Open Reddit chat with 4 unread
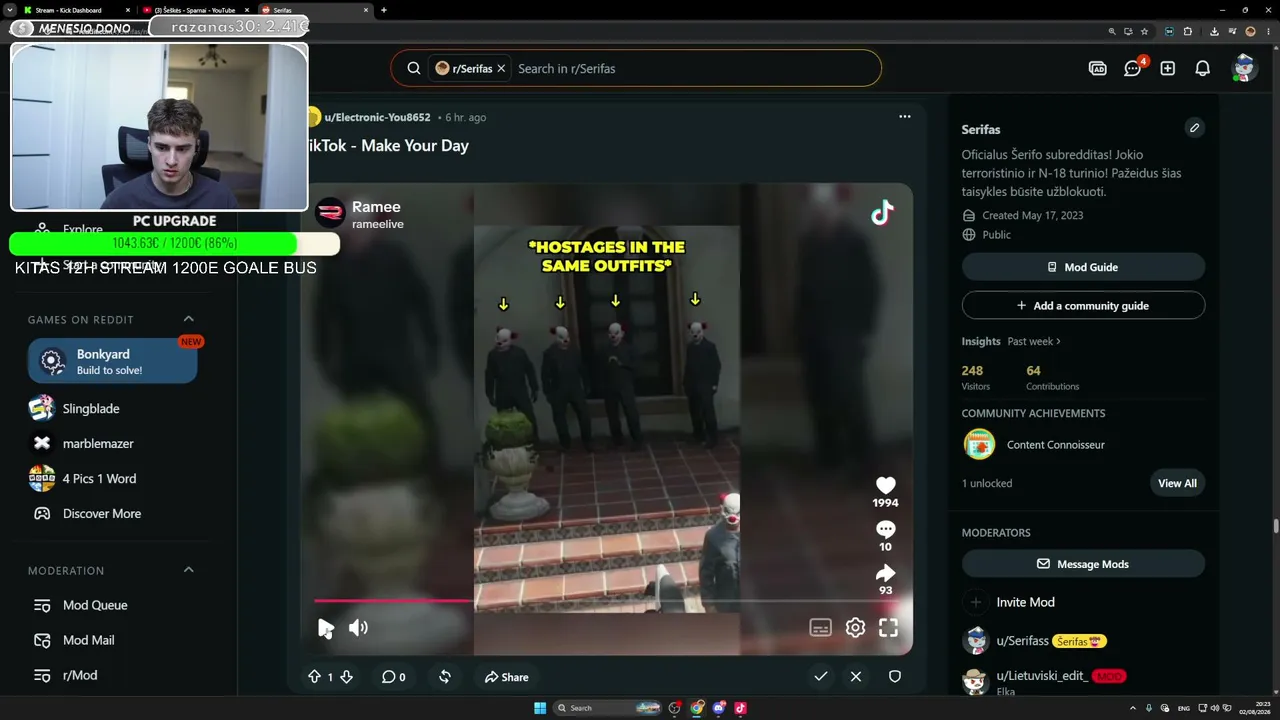 [1133, 68]
